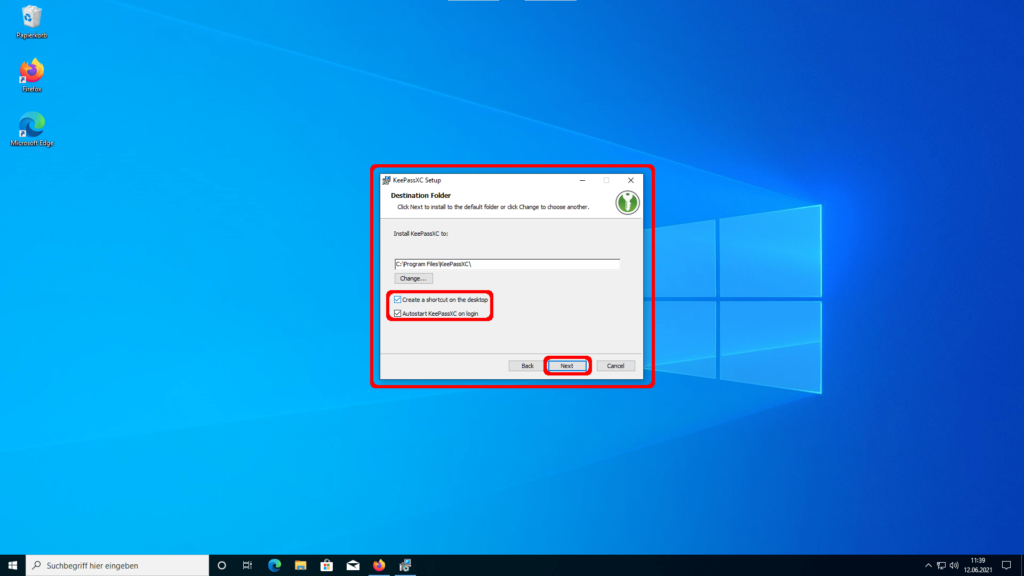Toggle 'Create a shortcut on the desktop' checkbox
Image resolution: width=1024 pixels, height=576 pixels.
tap(397, 300)
